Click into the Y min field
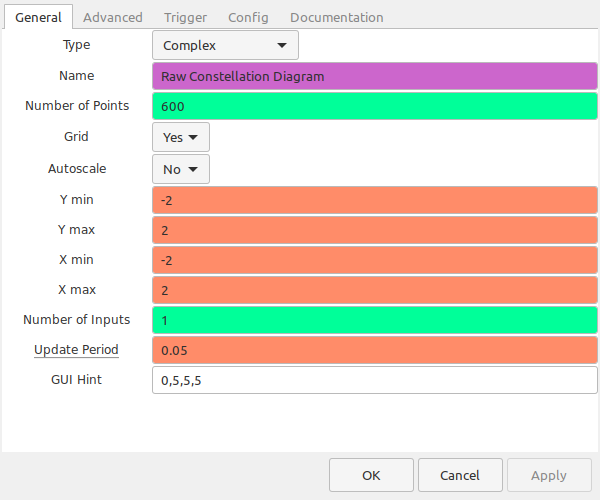Image resolution: width=600 pixels, height=500 pixels. coord(375,200)
